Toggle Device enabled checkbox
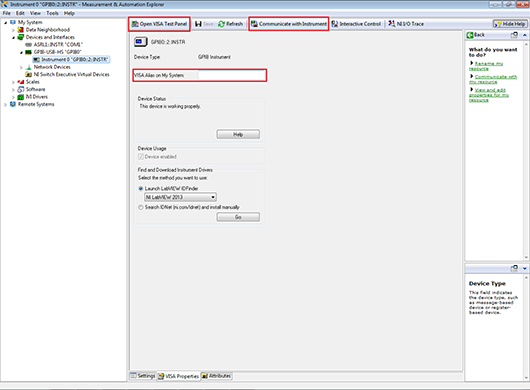Viewport: 530px width, 390px height. 141,156
